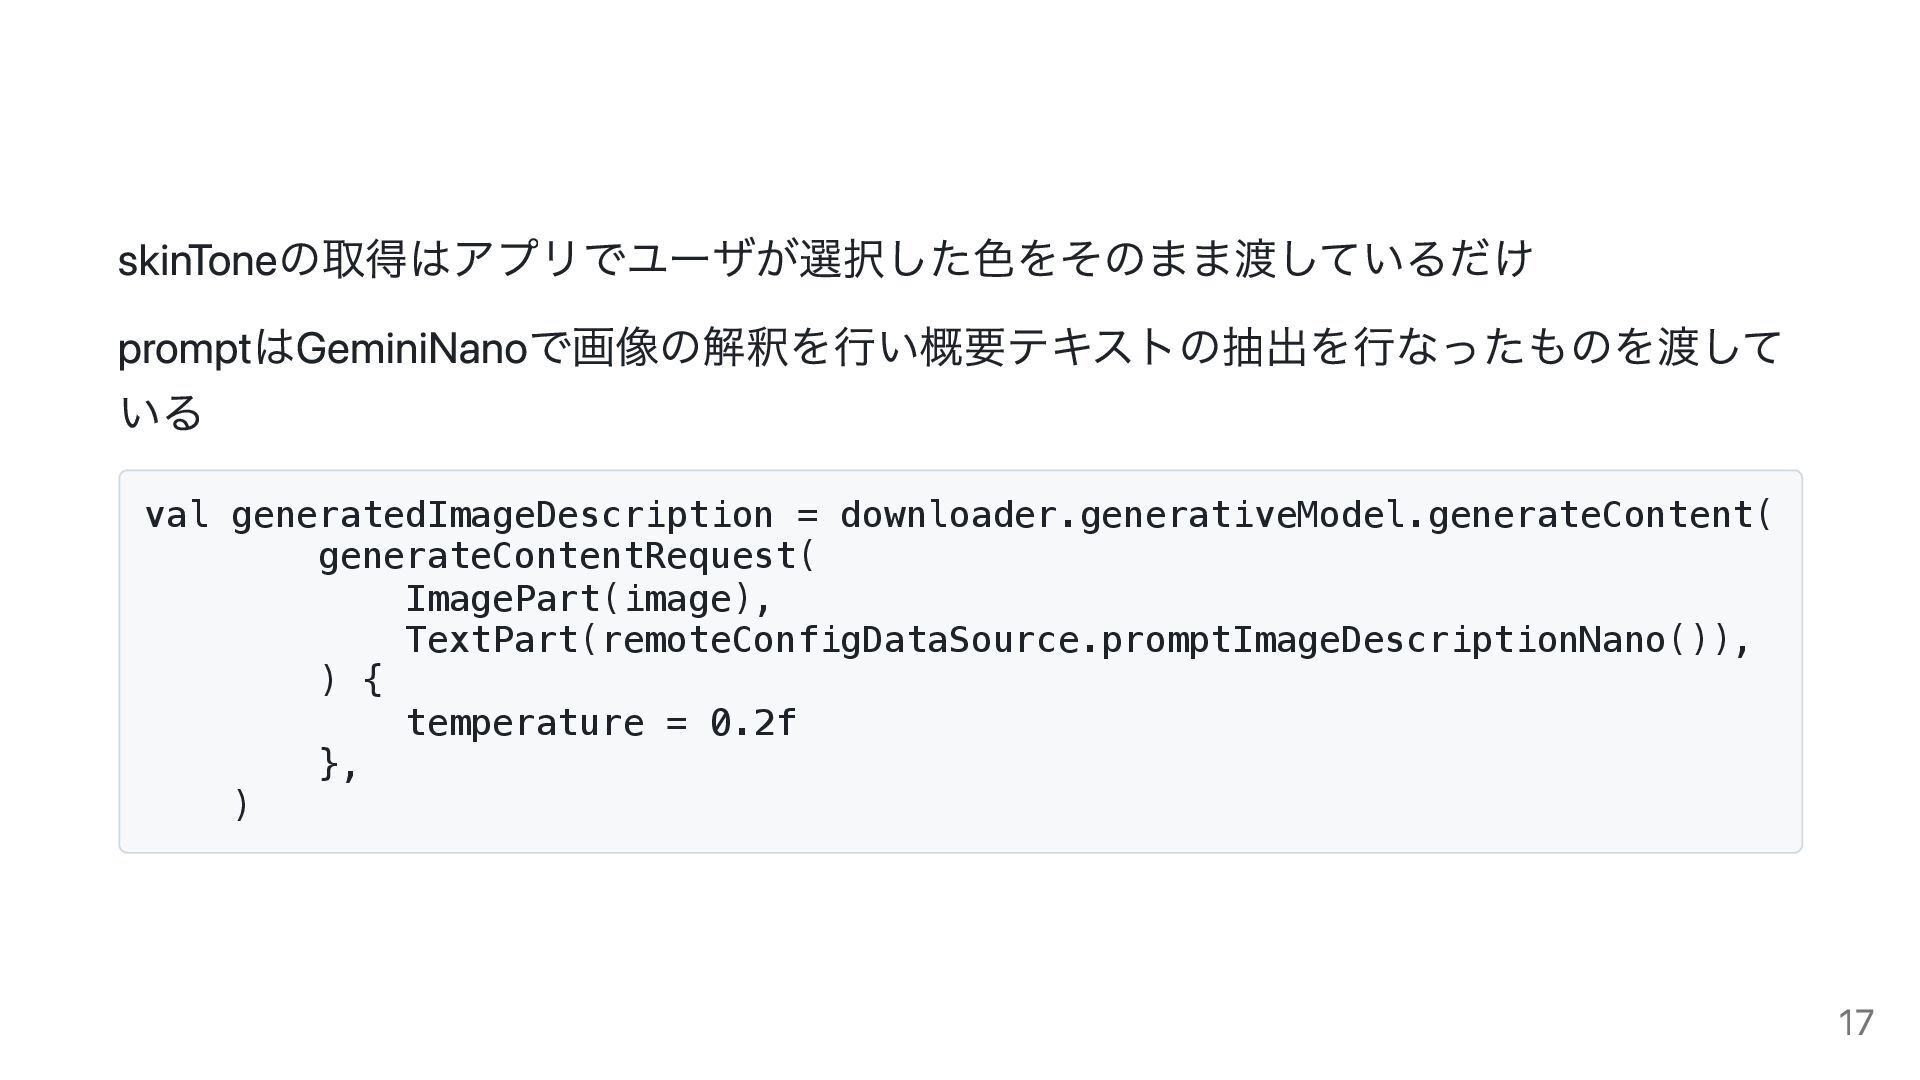The width and height of the screenshot is (1920, 1080).
Task: Click the val keyword in the code
Action: point(177,515)
